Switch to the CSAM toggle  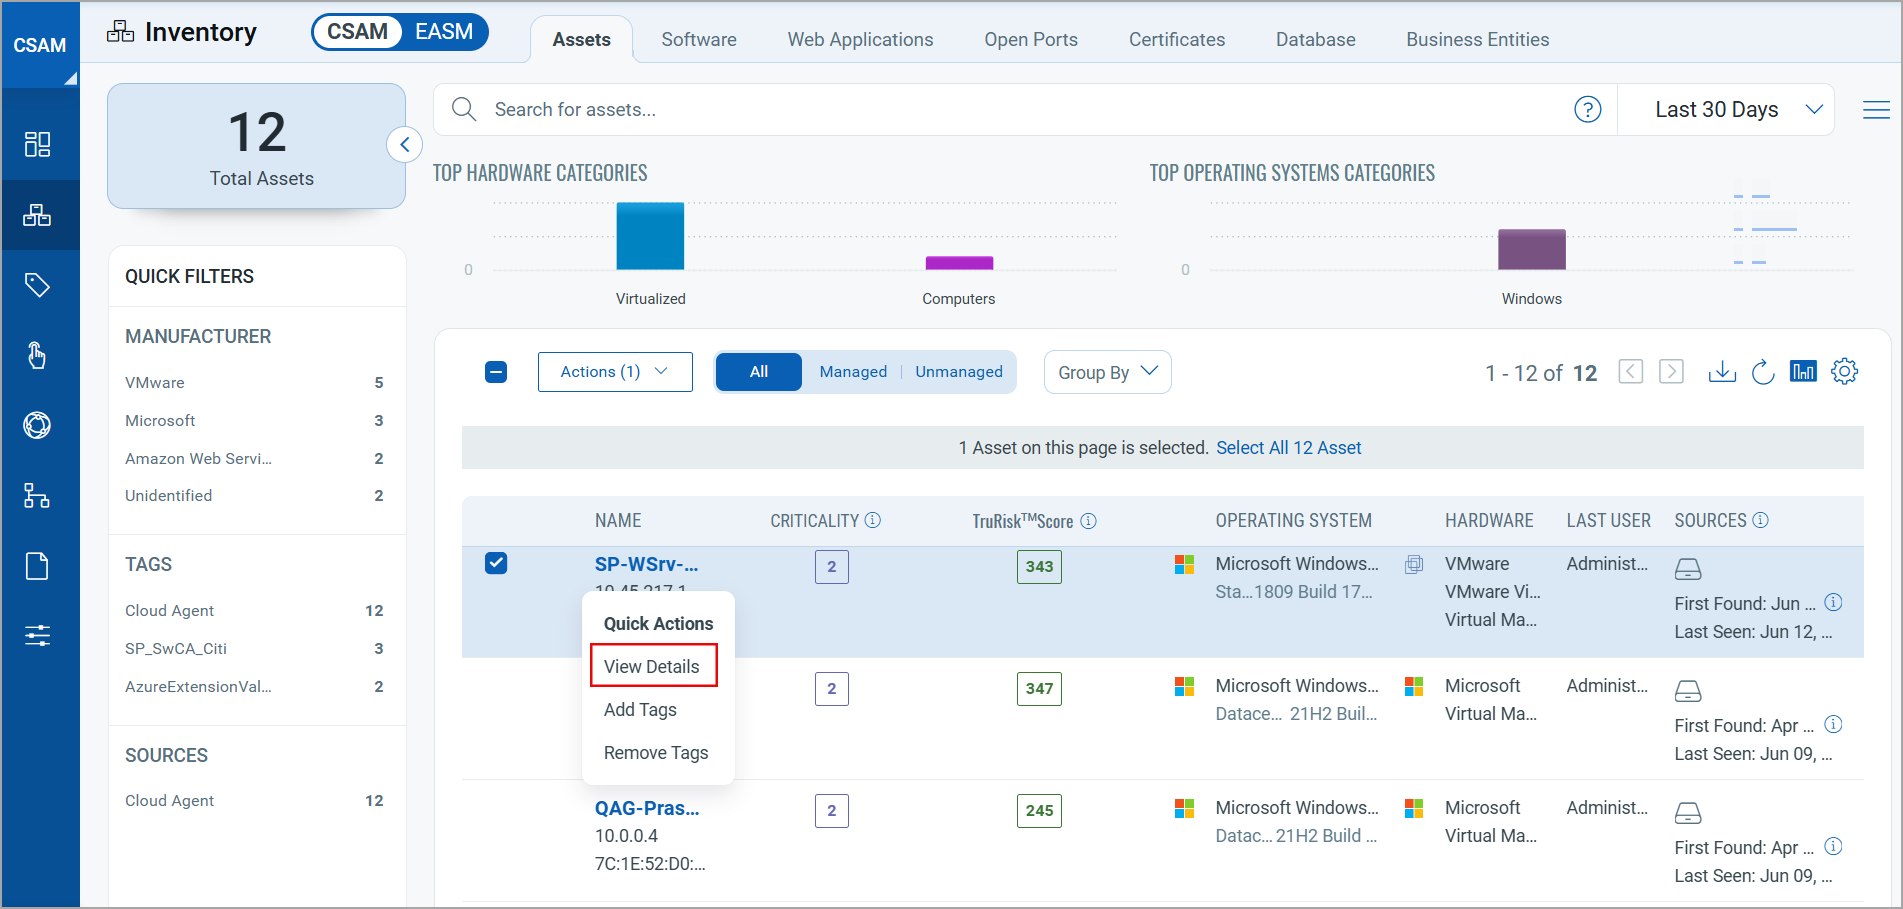click(x=358, y=32)
